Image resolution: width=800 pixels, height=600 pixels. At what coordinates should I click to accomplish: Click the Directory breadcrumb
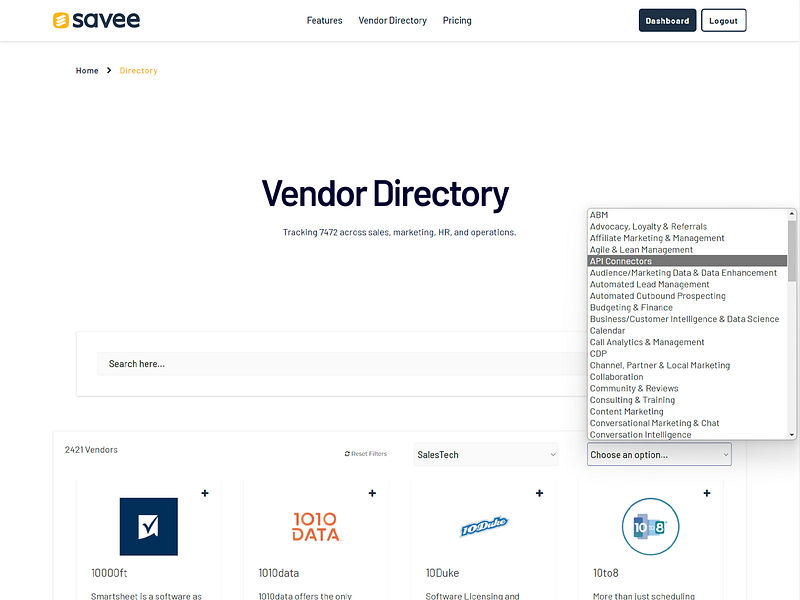pos(138,70)
